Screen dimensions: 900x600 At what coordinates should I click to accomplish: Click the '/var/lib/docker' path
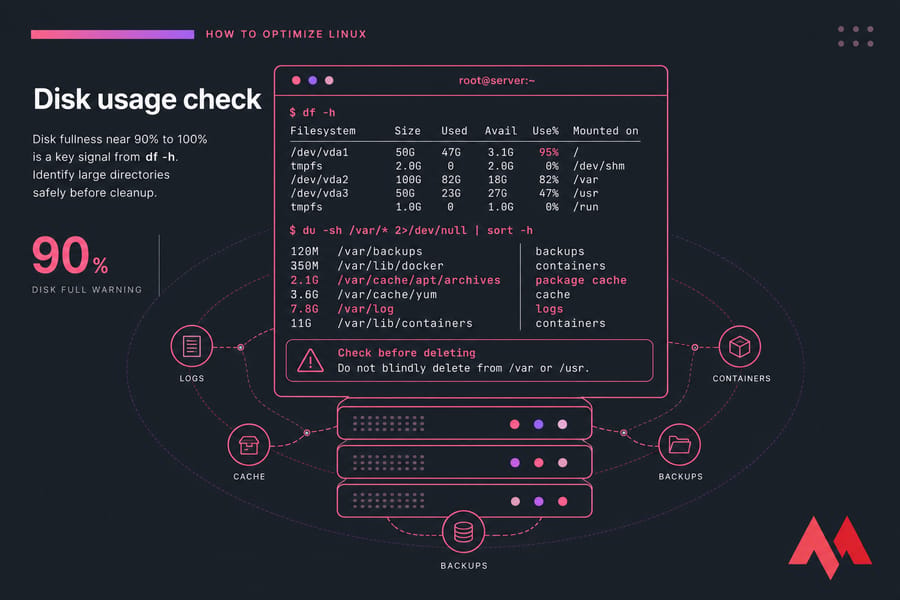390,266
